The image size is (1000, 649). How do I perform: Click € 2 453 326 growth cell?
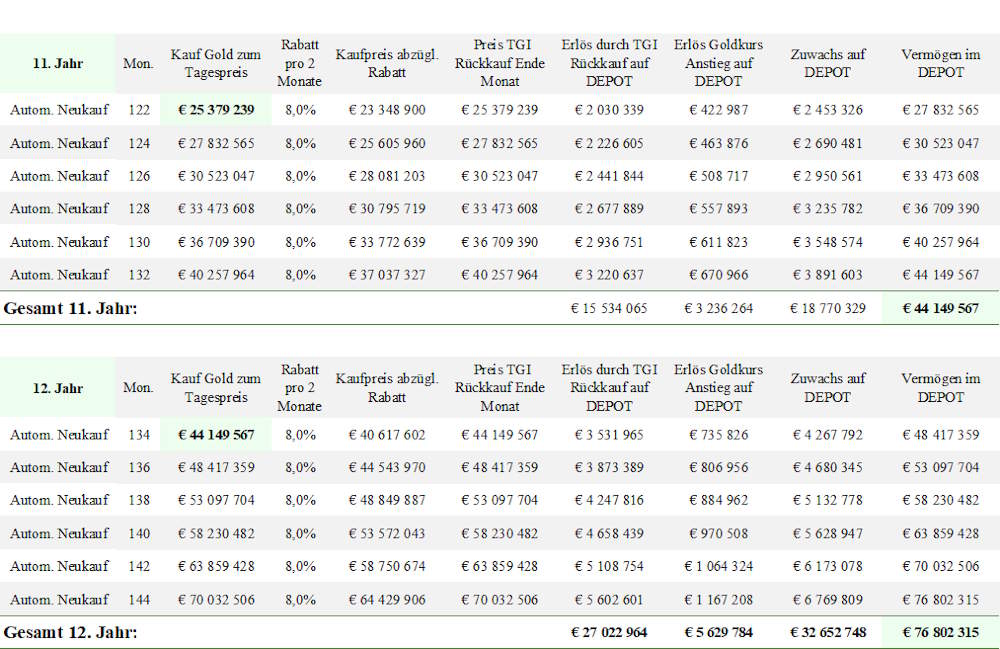click(x=828, y=110)
